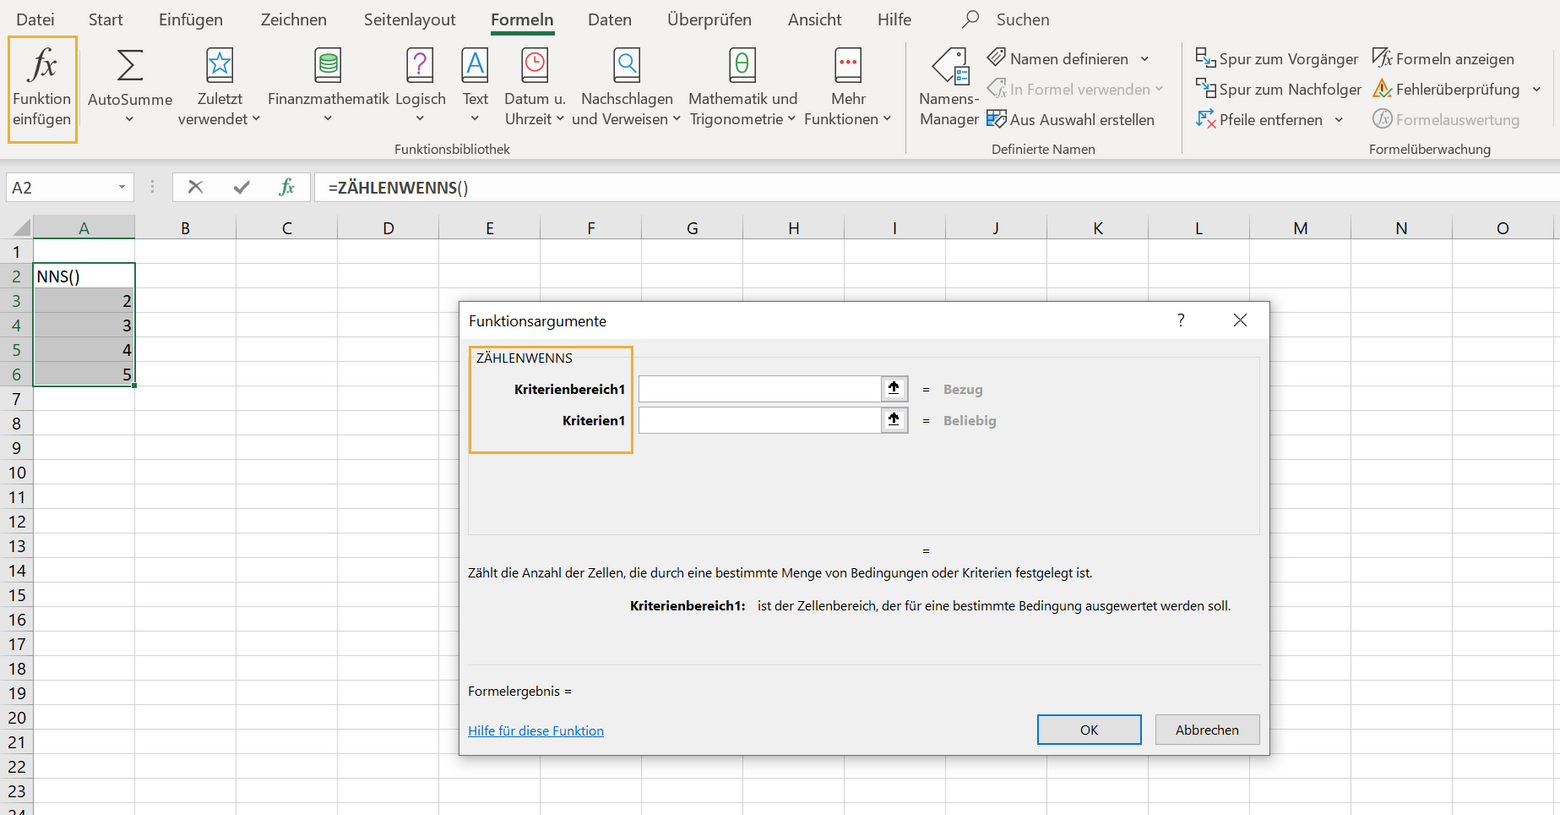This screenshot has height=815, width=1560.
Task: Click Aus Auswahl erstellen
Action: (x=1071, y=119)
